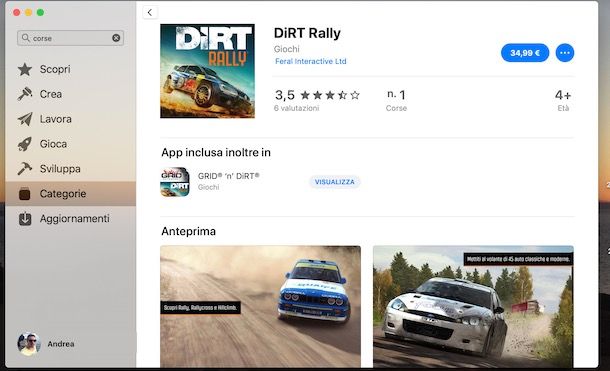
Task: Click the 4+ Età age rating
Action: pos(563,100)
